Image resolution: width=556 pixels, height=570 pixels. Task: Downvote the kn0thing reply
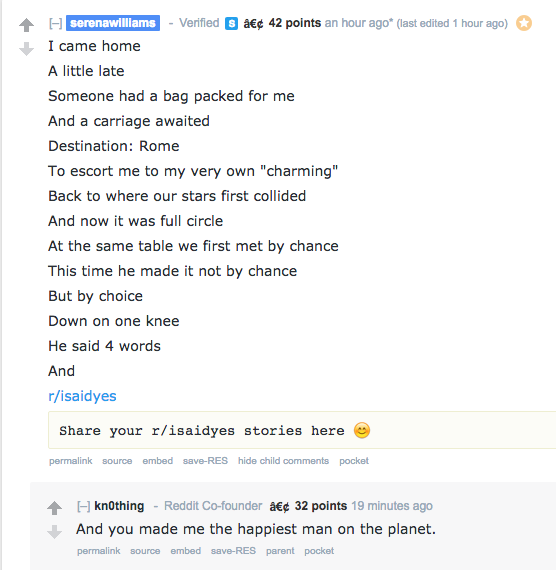coord(55,531)
